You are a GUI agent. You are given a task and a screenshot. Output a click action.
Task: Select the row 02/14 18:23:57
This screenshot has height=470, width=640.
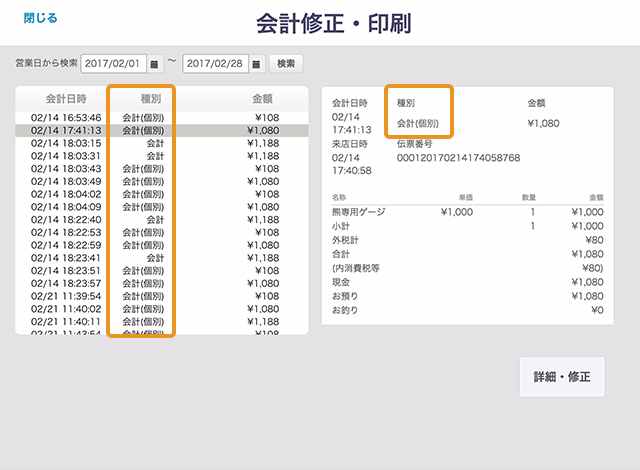click(162, 284)
